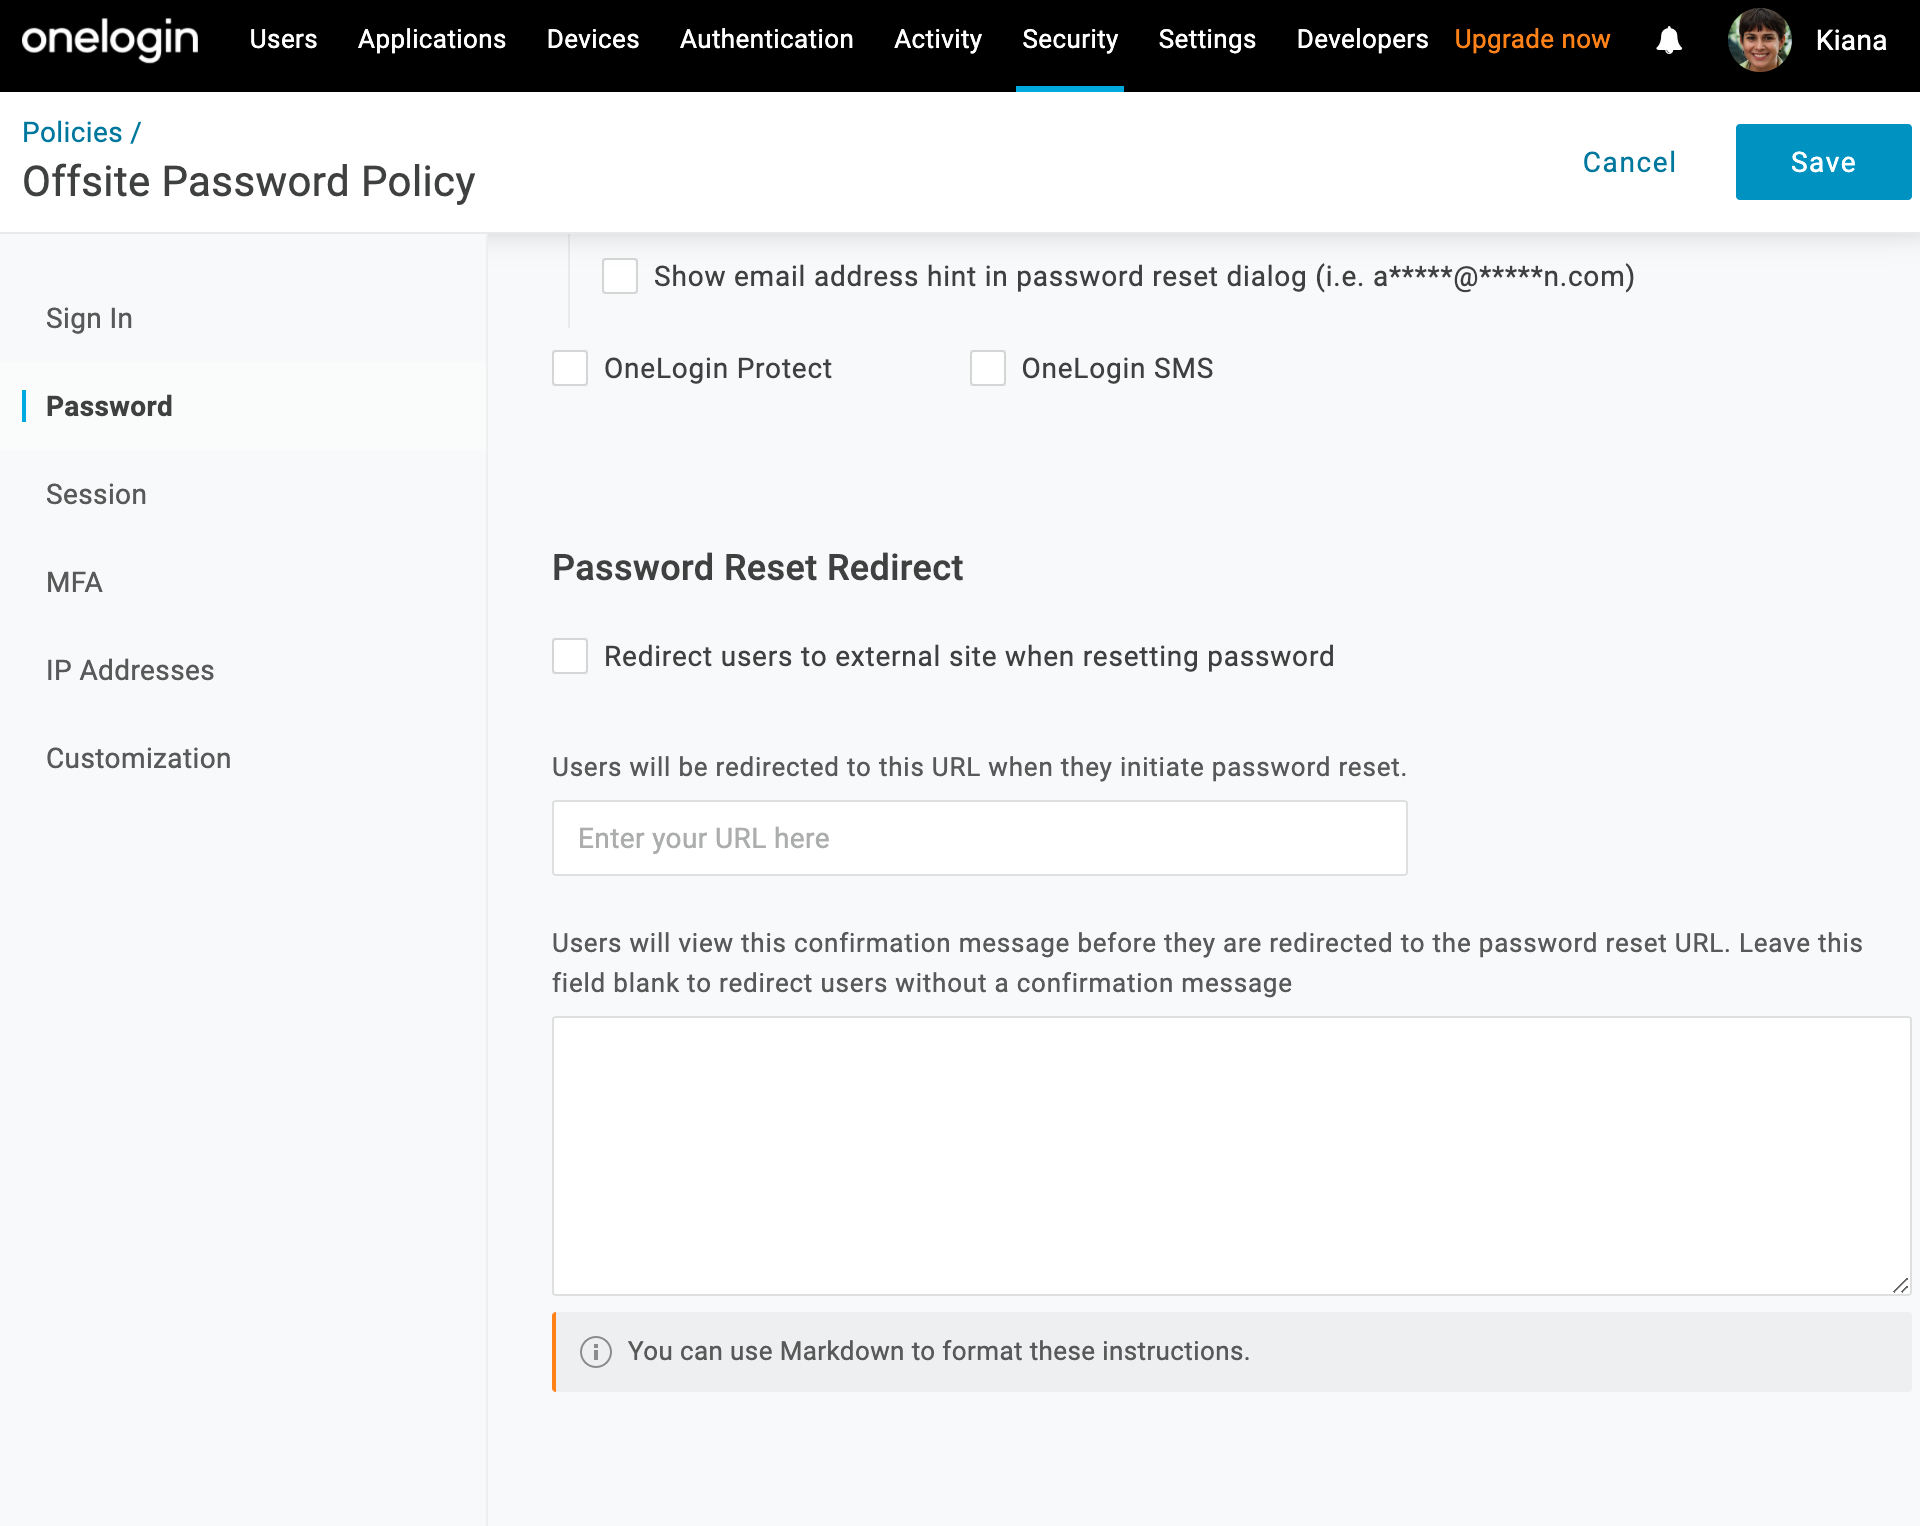
Task: Switch to the Activity menu
Action: [937, 40]
